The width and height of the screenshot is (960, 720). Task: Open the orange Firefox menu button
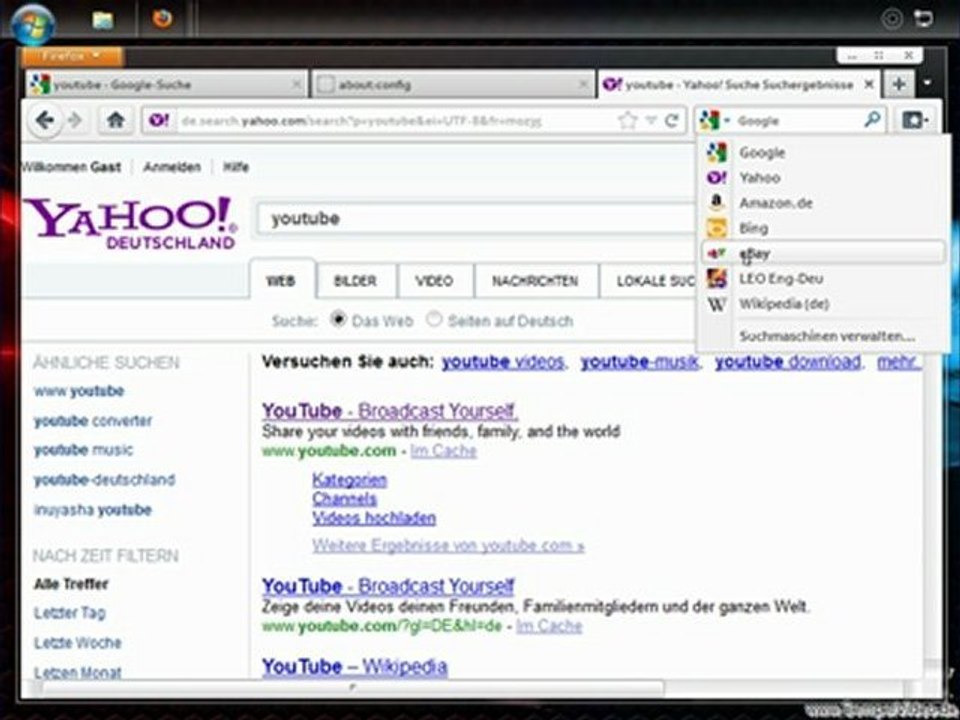click(x=72, y=56)
